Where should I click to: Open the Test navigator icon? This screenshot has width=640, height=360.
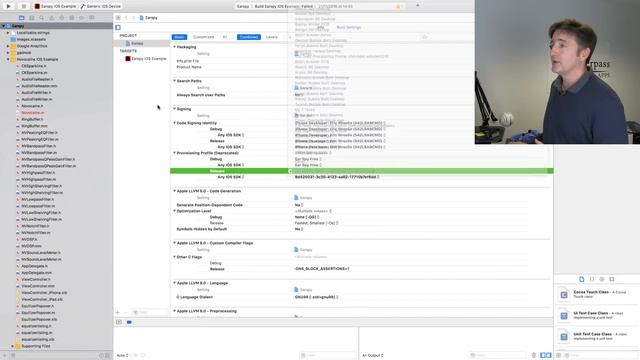(x=62, y=18)
